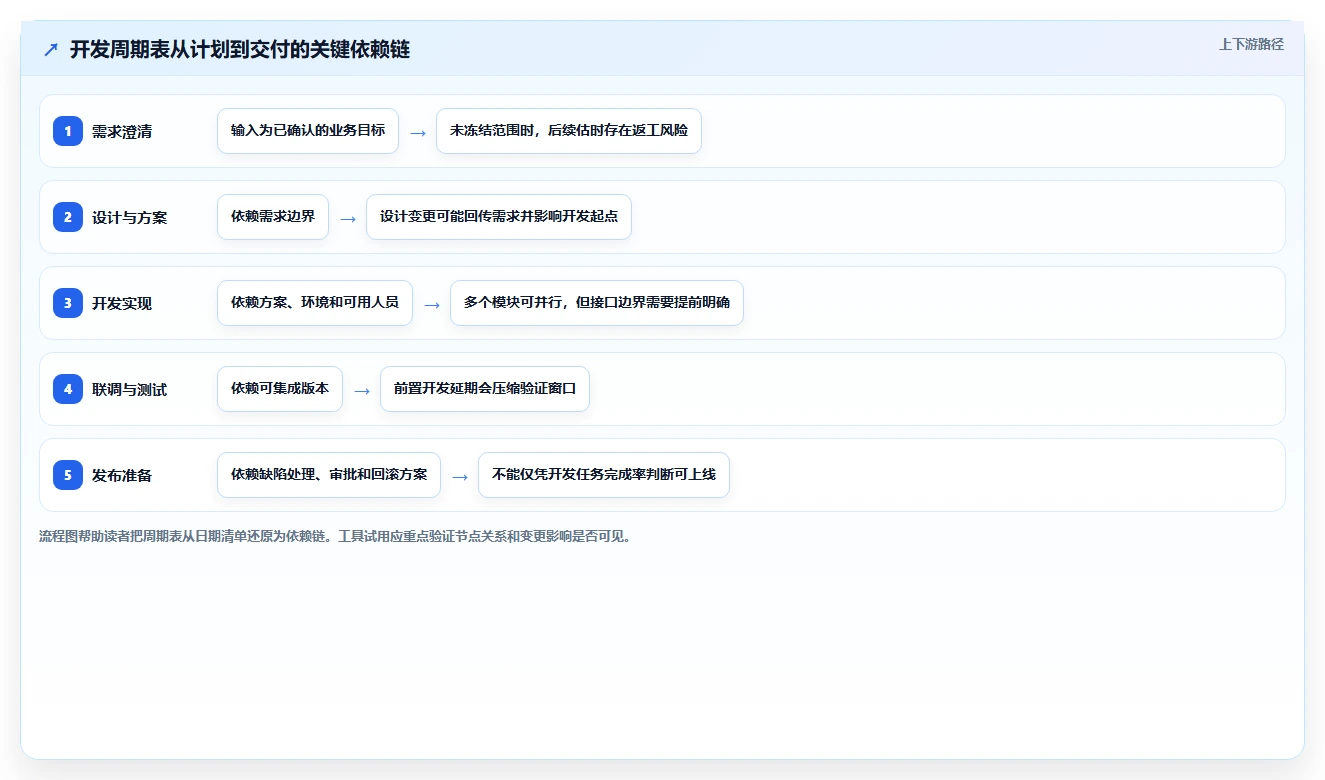1325x780 pixels.
Task: Click the 开发实现 step label
Action: 122,303
